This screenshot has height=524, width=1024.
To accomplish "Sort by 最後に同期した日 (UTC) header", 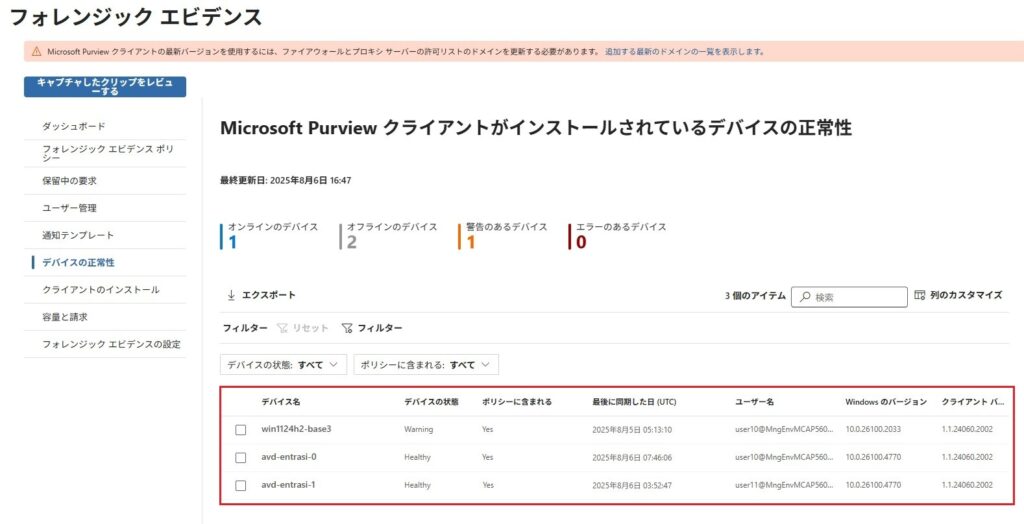I will (x=634, y=402).
